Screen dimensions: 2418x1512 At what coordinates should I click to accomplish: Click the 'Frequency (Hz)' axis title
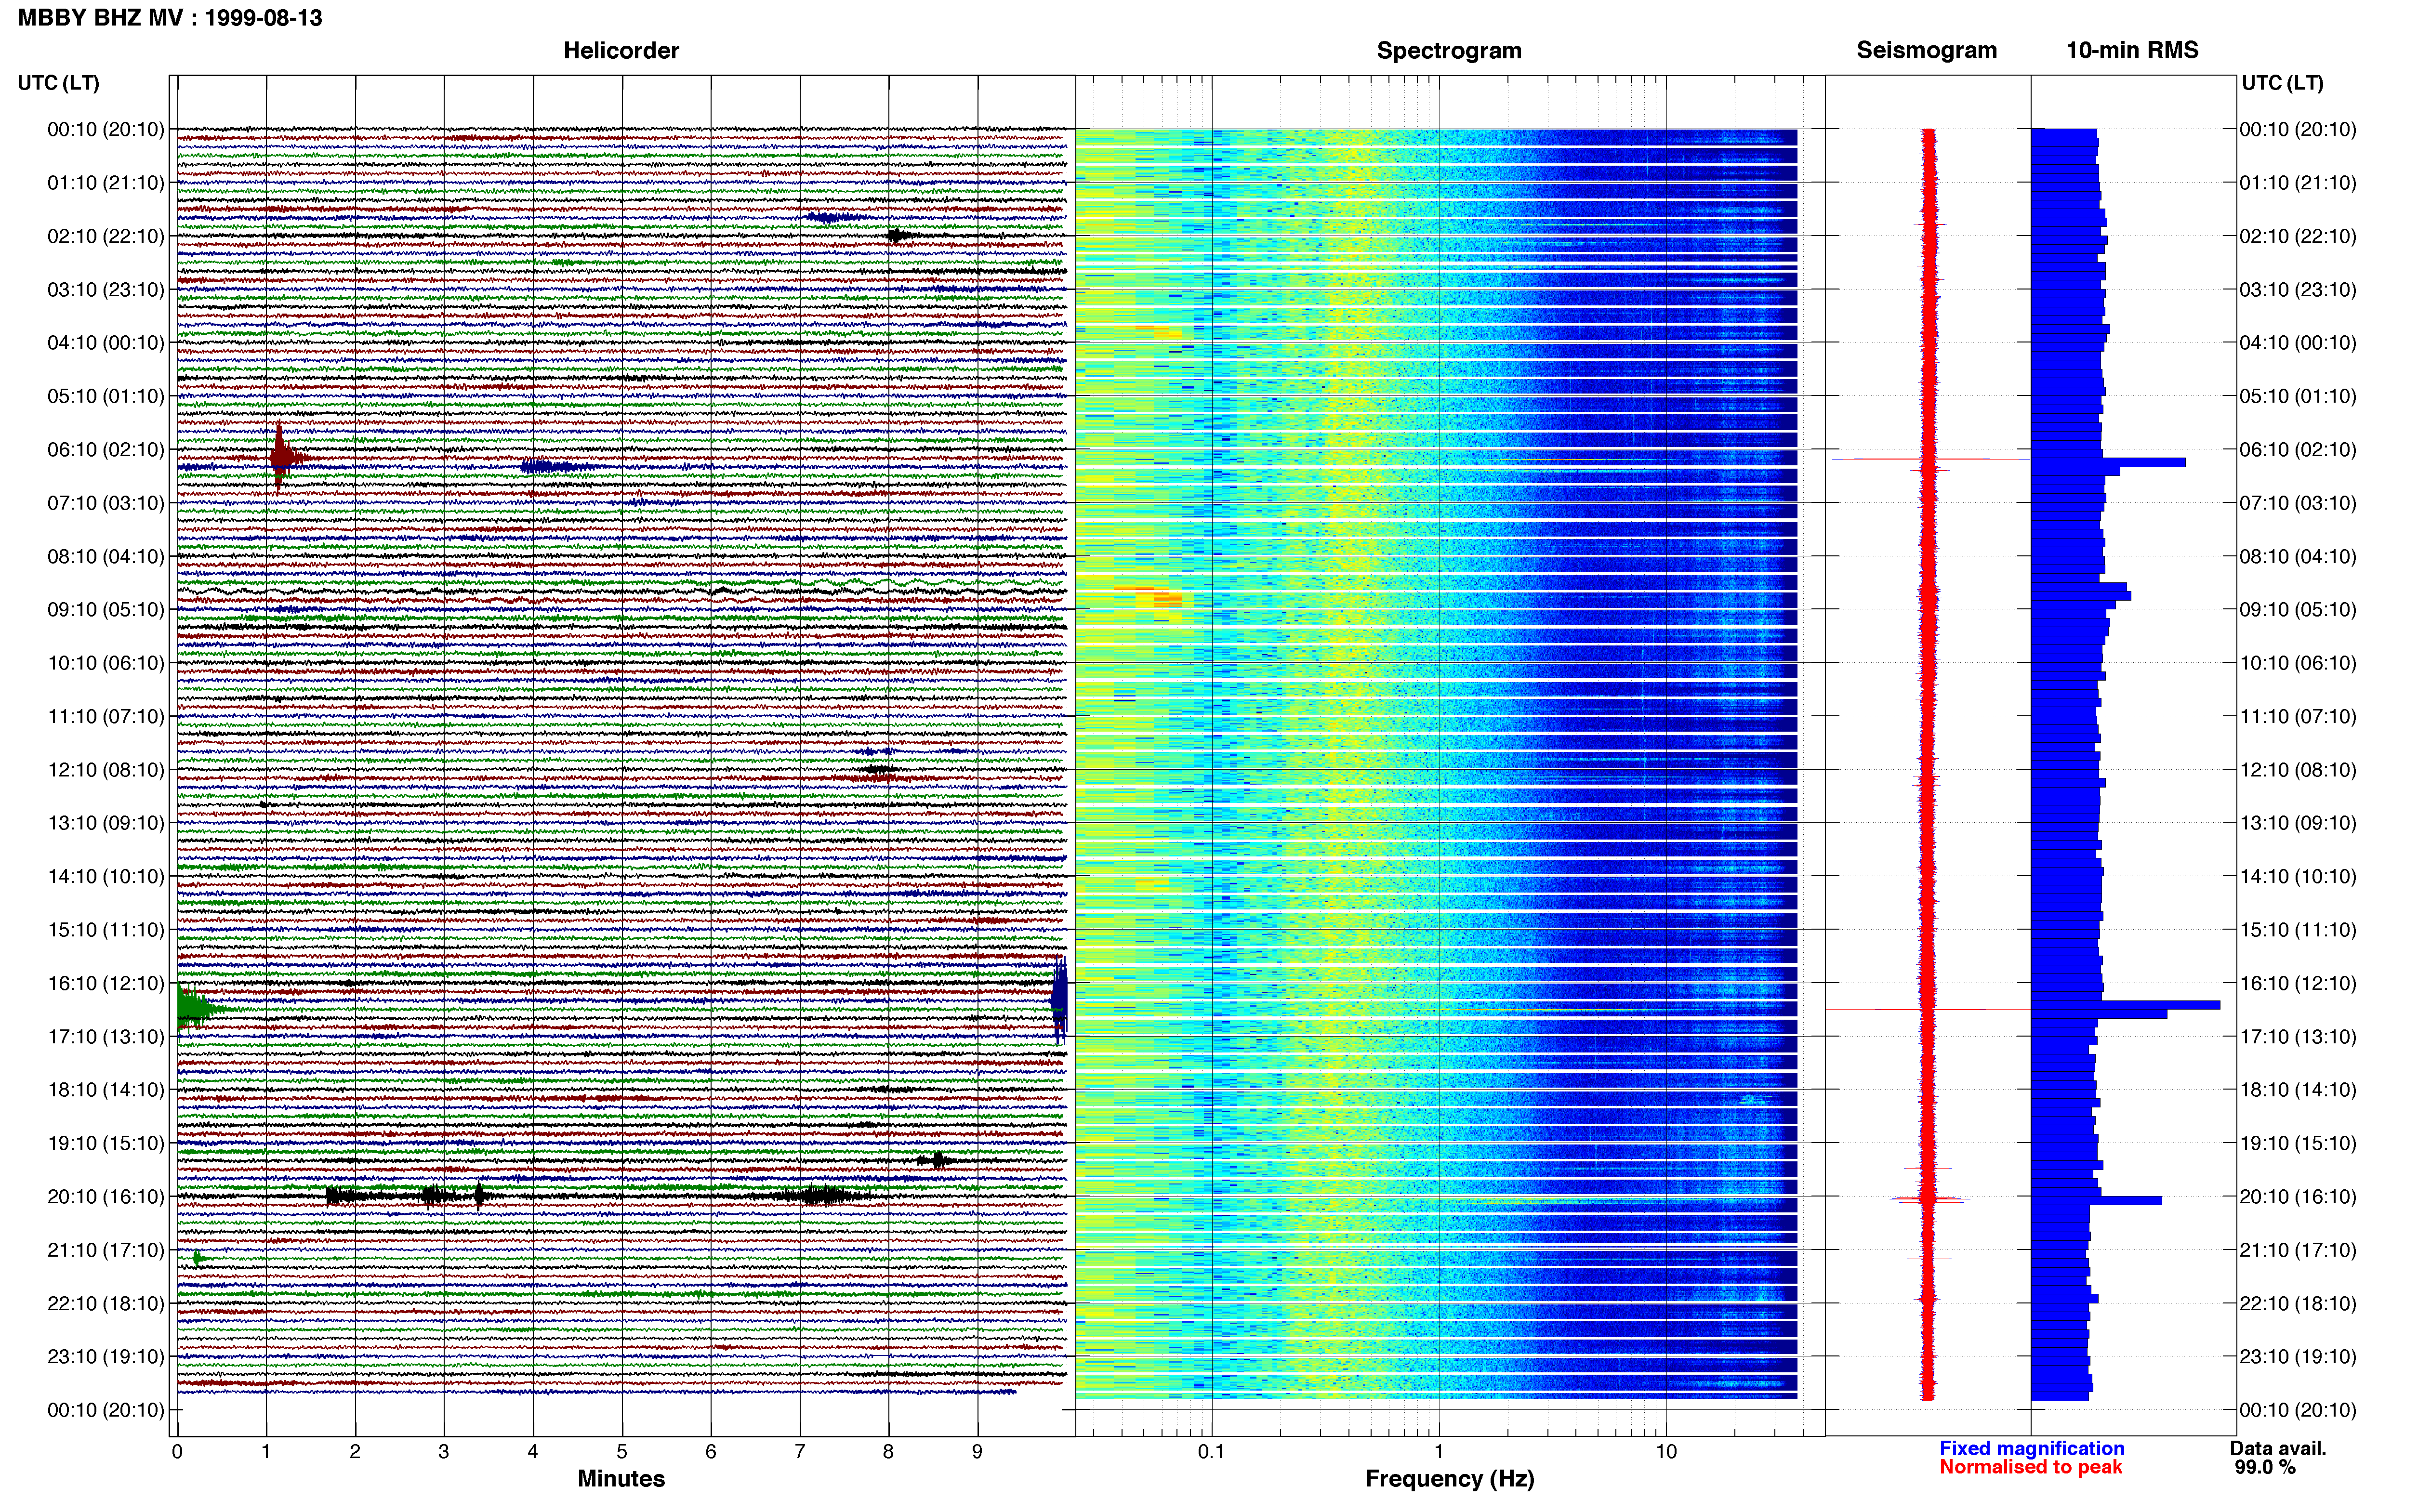1449,1479
